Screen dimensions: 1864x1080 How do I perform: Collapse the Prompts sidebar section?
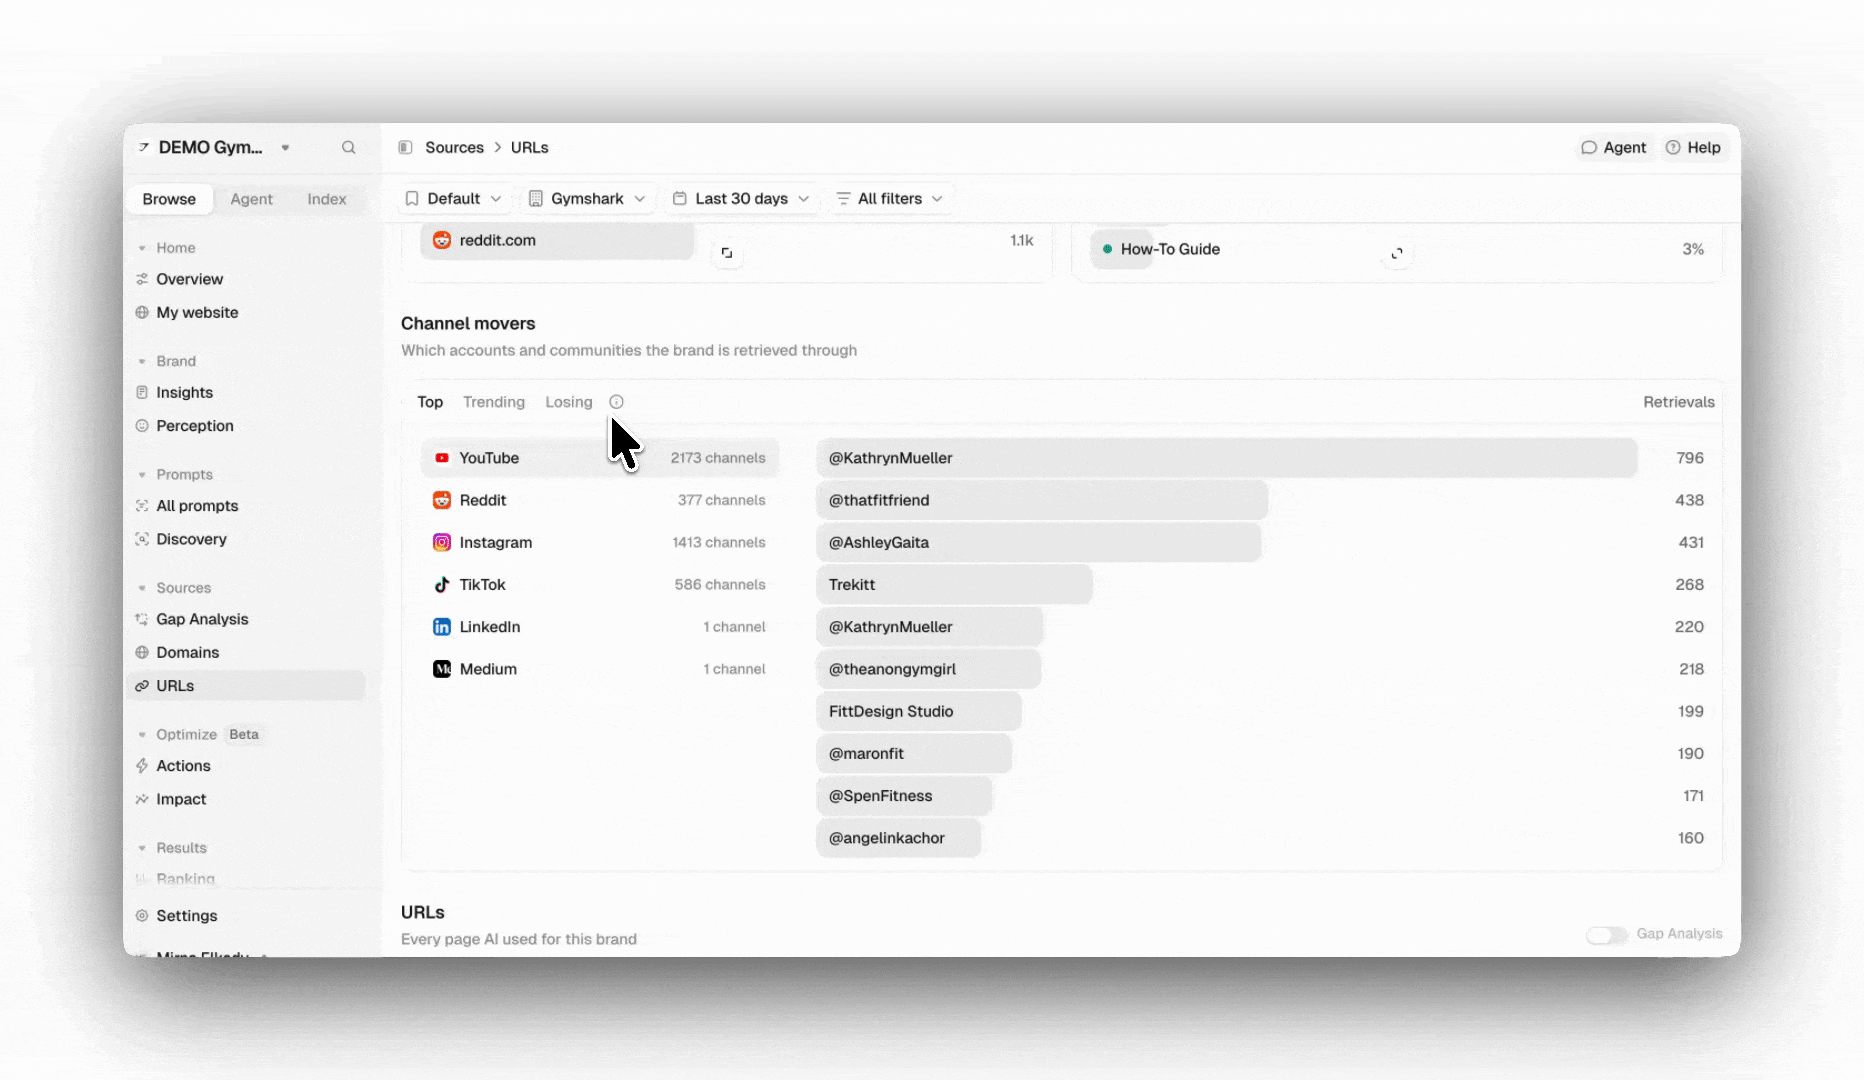(x=142, y=475)
